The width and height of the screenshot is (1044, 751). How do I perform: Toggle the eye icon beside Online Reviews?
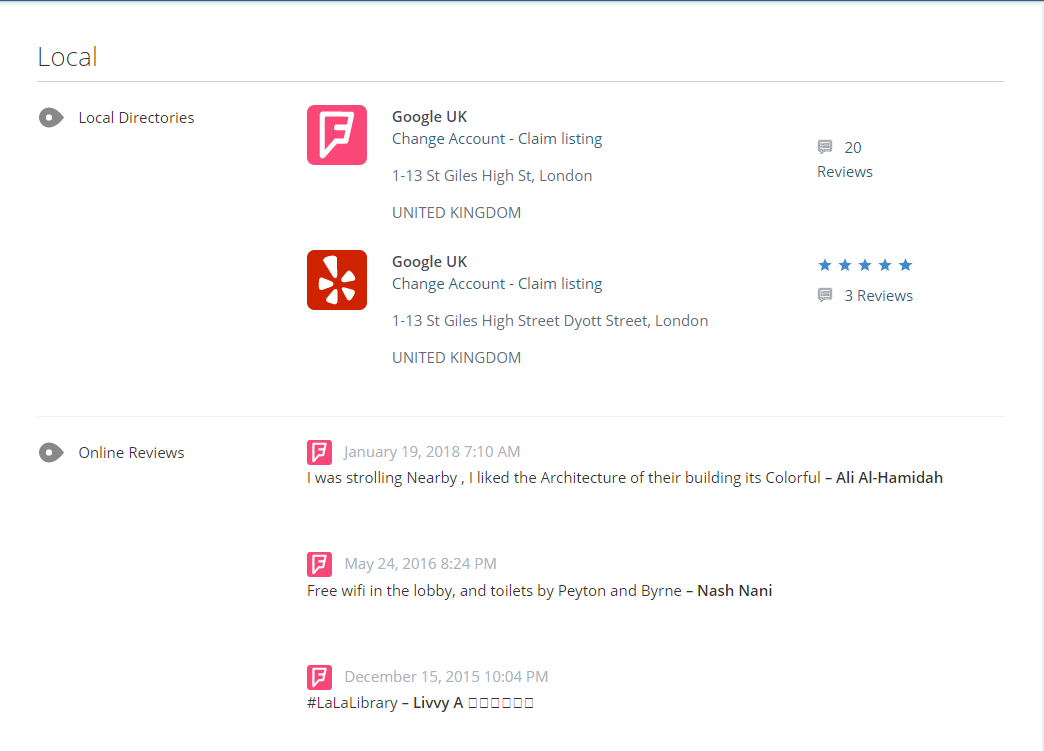(x=51, y=453)
